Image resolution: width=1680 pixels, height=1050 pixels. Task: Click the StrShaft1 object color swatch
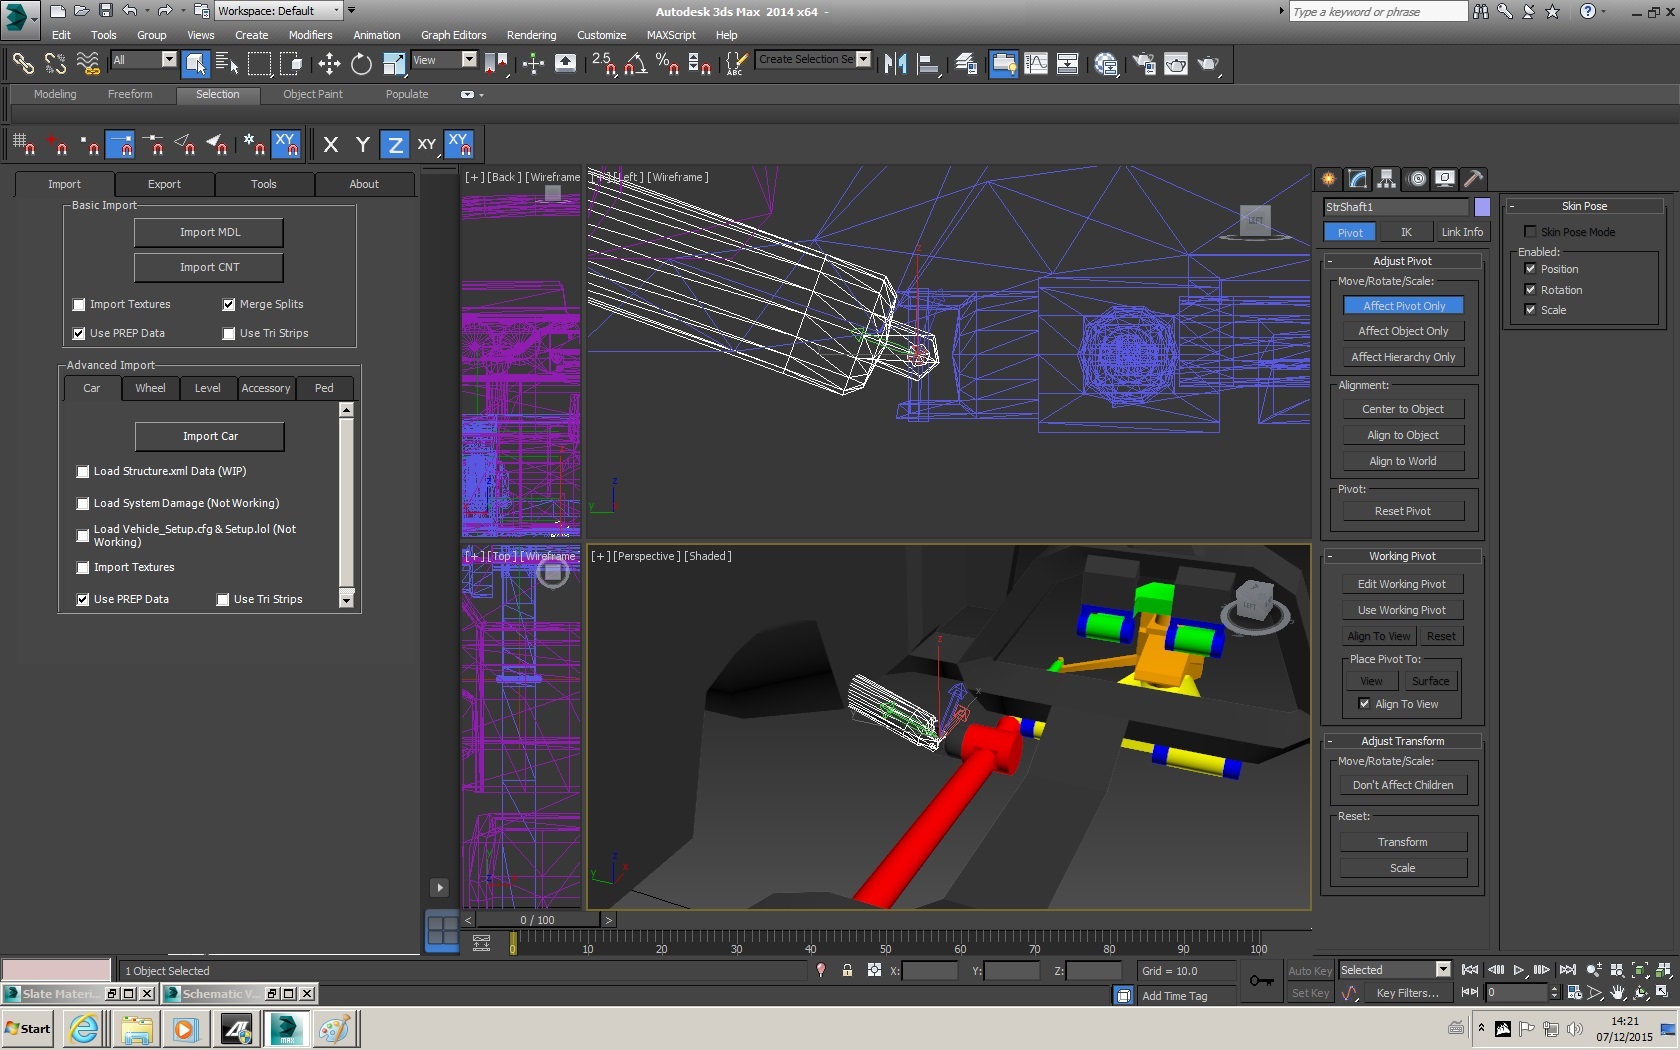click(1482, 207)
